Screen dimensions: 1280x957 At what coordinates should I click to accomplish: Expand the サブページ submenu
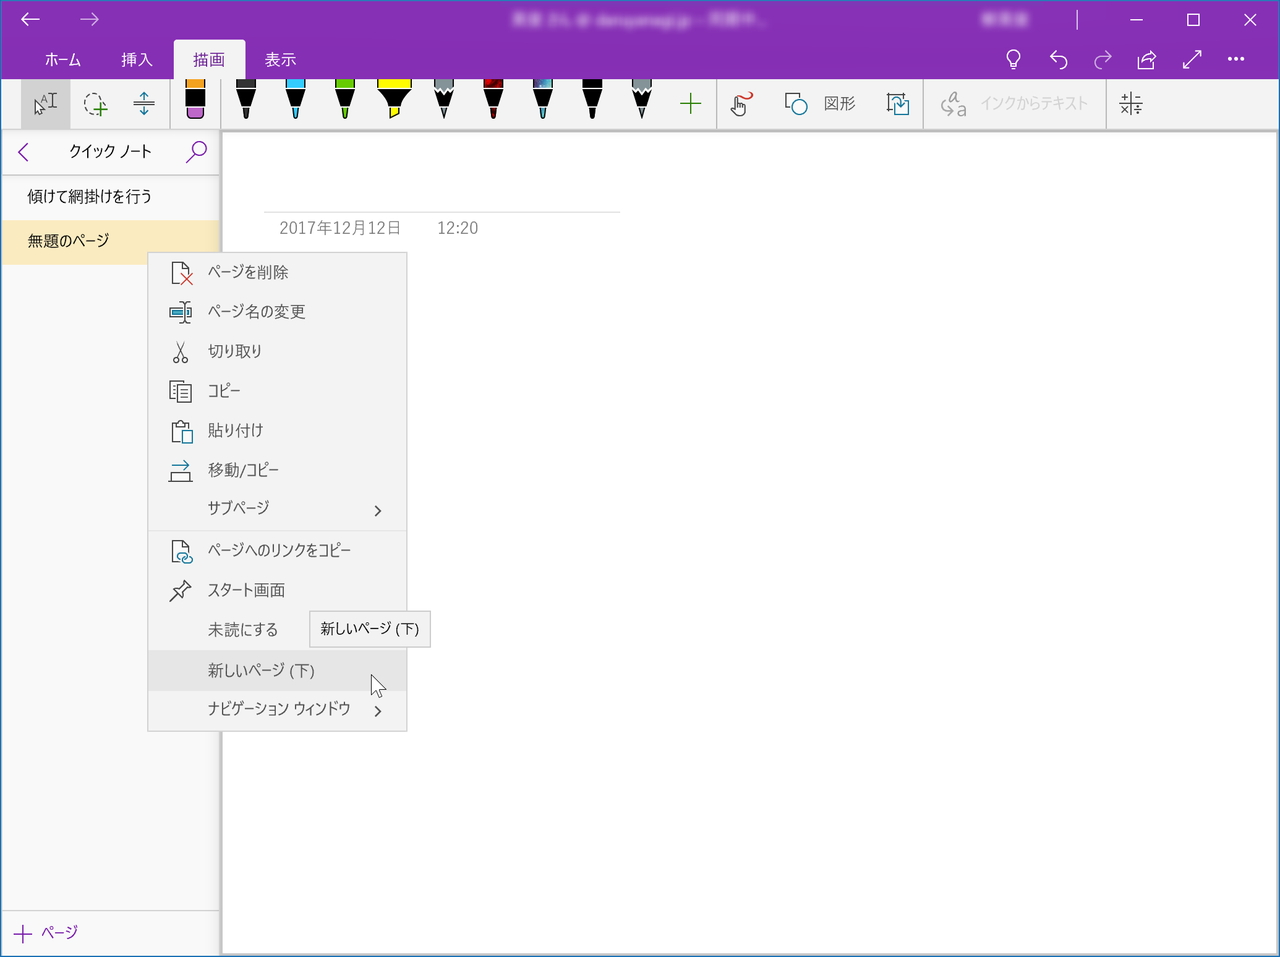tap(277, 509)
